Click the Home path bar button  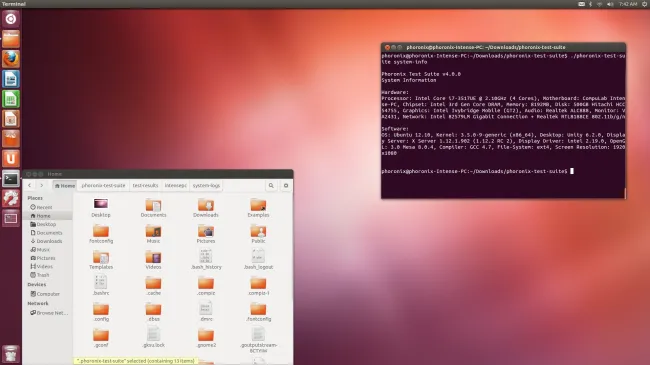click(x=65, y=185)
